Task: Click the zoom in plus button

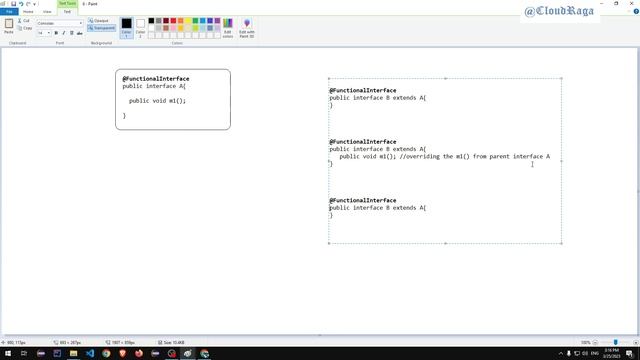Action: tap(636, 342)
